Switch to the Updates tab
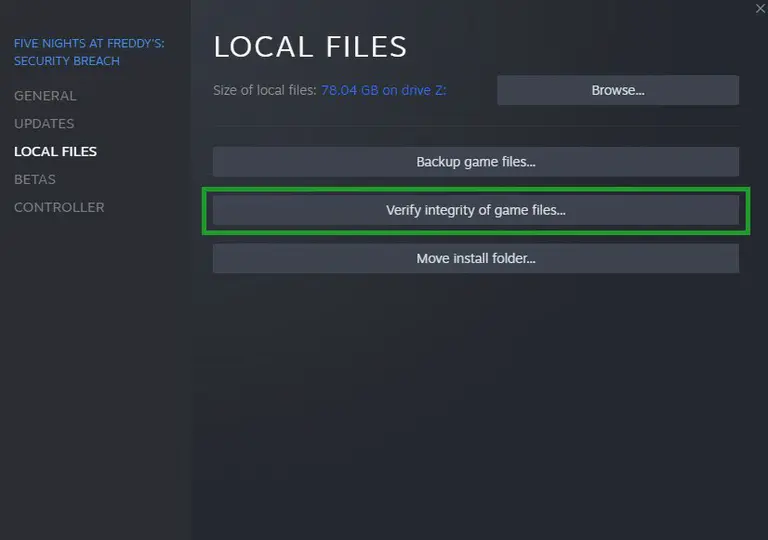768x540 pixels. (44, 124)
